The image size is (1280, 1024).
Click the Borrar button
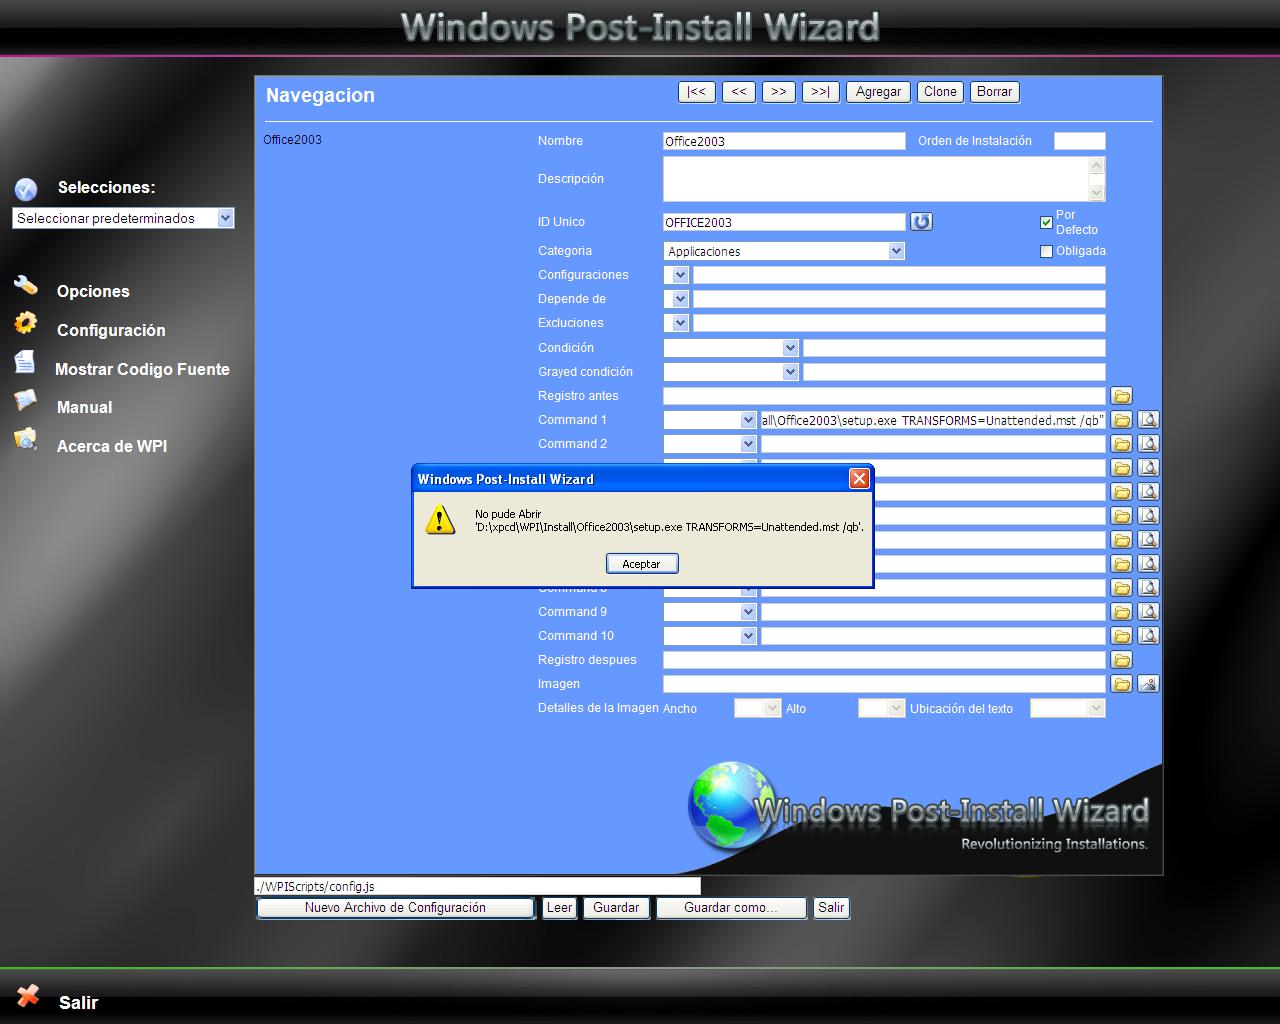click(994, 92)
